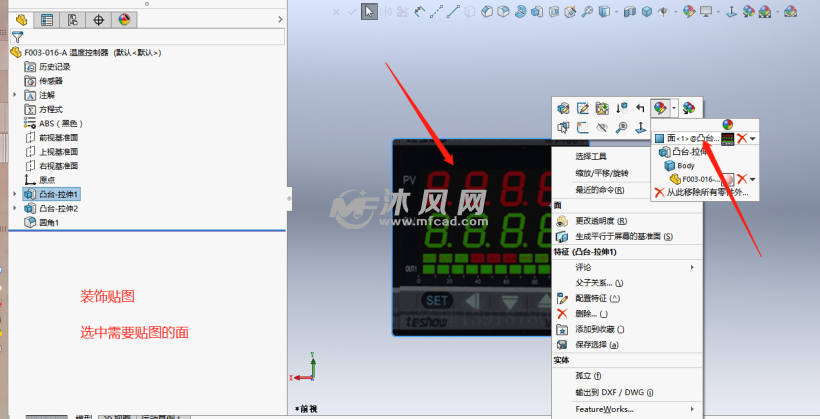Viewport: 820px width, 419px height.
Task: Click the undo-style back arrow icon
Action: (x=641, y=108)
